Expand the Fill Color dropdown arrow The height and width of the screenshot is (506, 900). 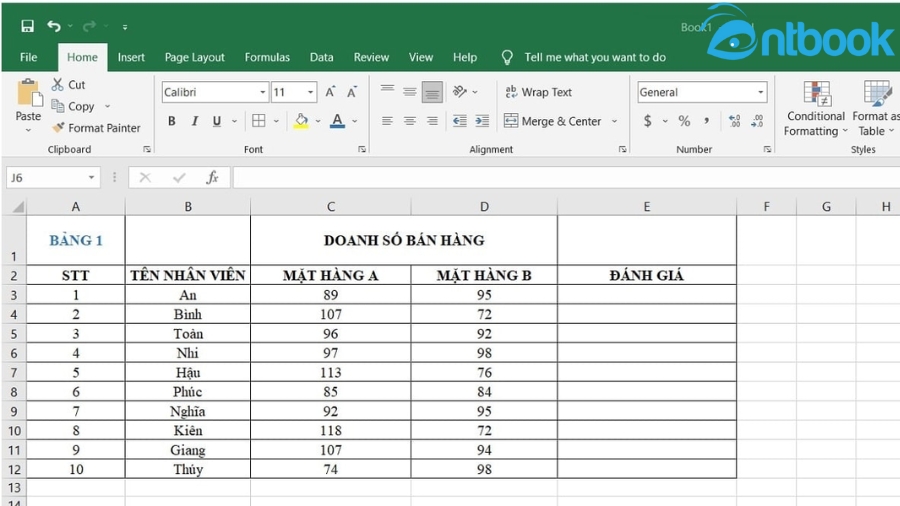point(318,121)
